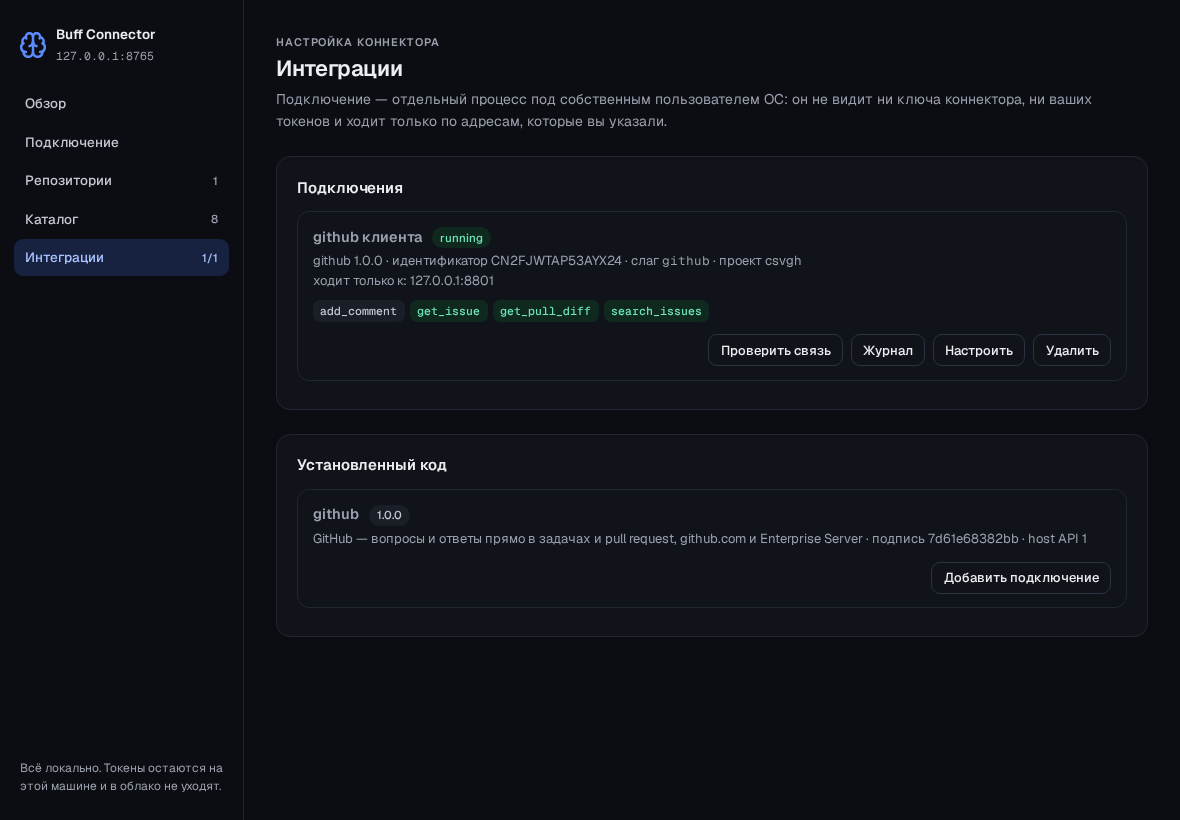
Task: Click the get_issue tool tag
Action: click(449, 311)
